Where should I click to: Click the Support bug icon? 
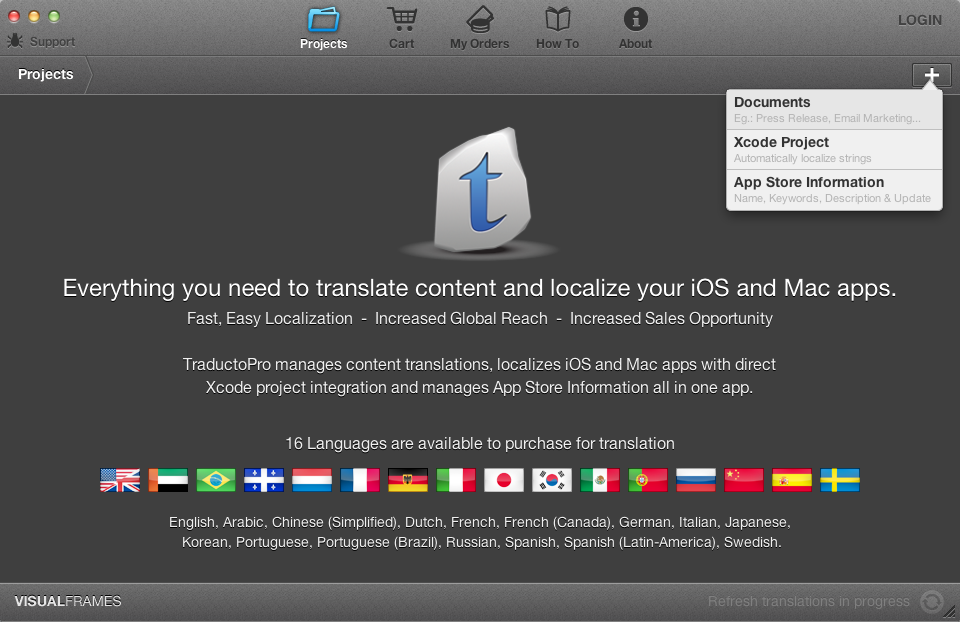tap(15, 41)
